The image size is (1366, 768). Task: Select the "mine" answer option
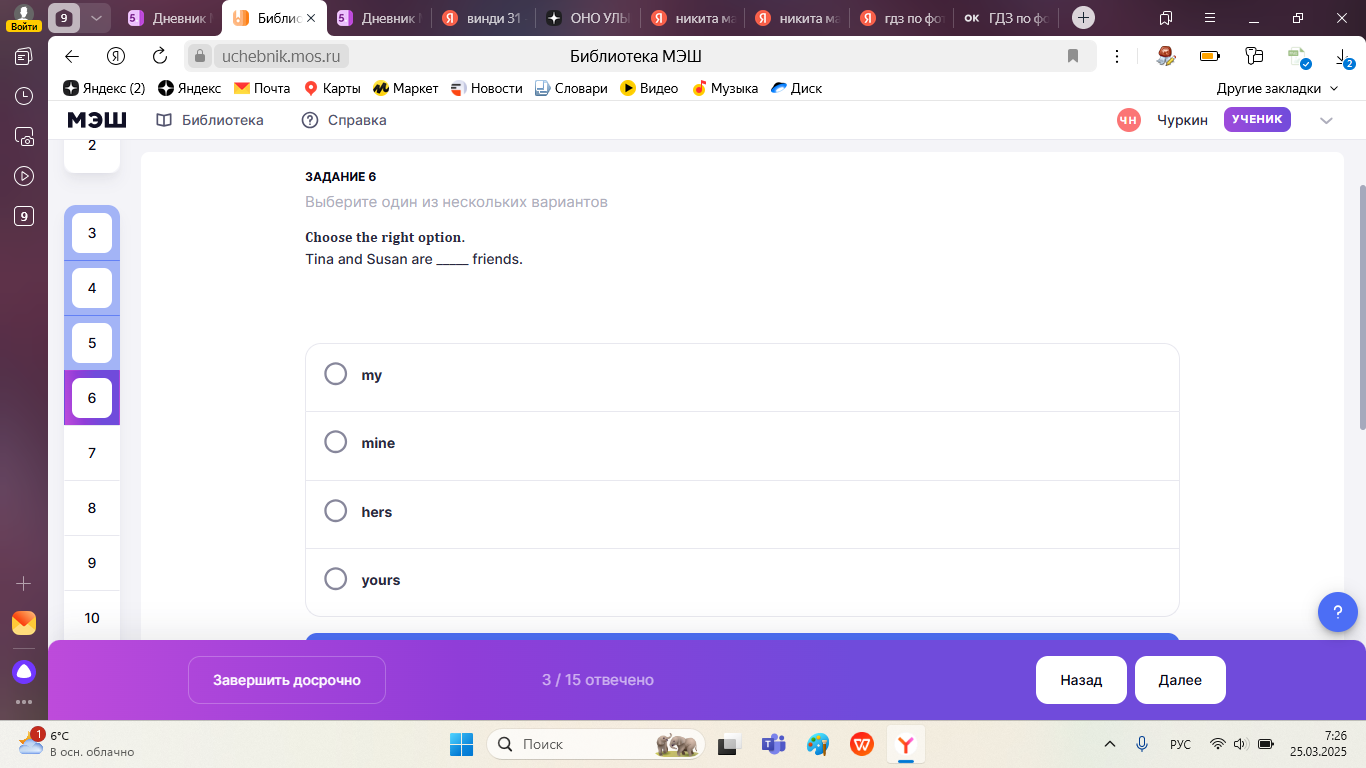point(336,442)
